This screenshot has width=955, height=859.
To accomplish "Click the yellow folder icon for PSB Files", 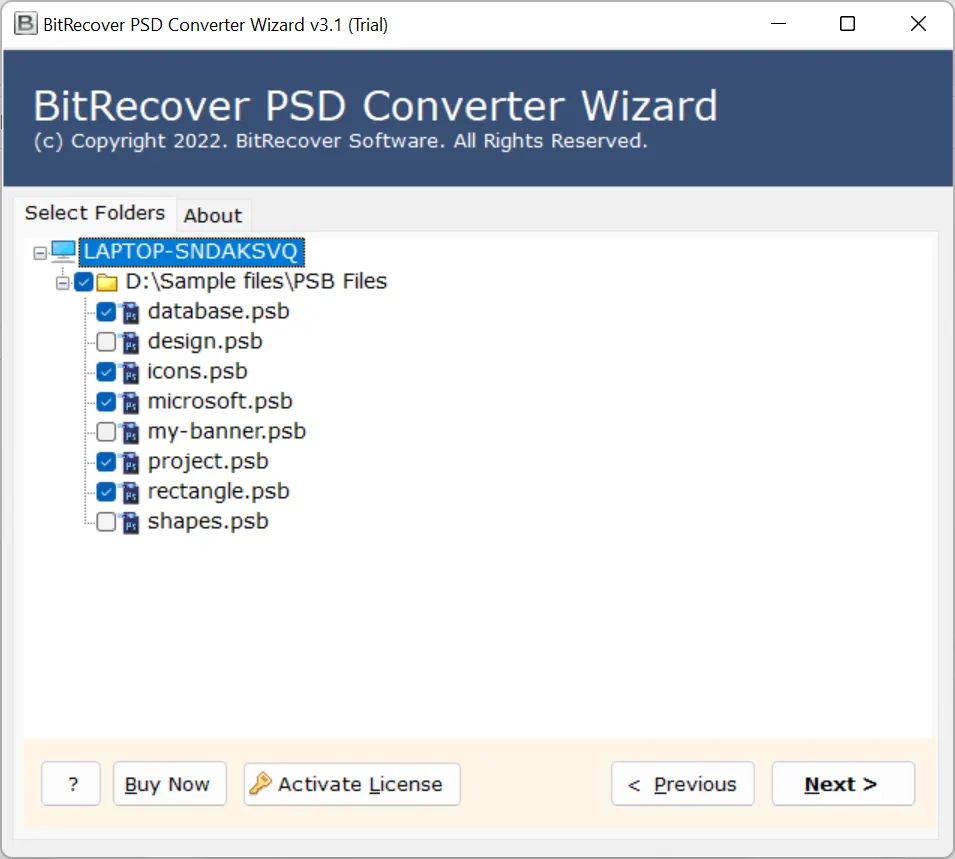I will [x=107, y=282].
